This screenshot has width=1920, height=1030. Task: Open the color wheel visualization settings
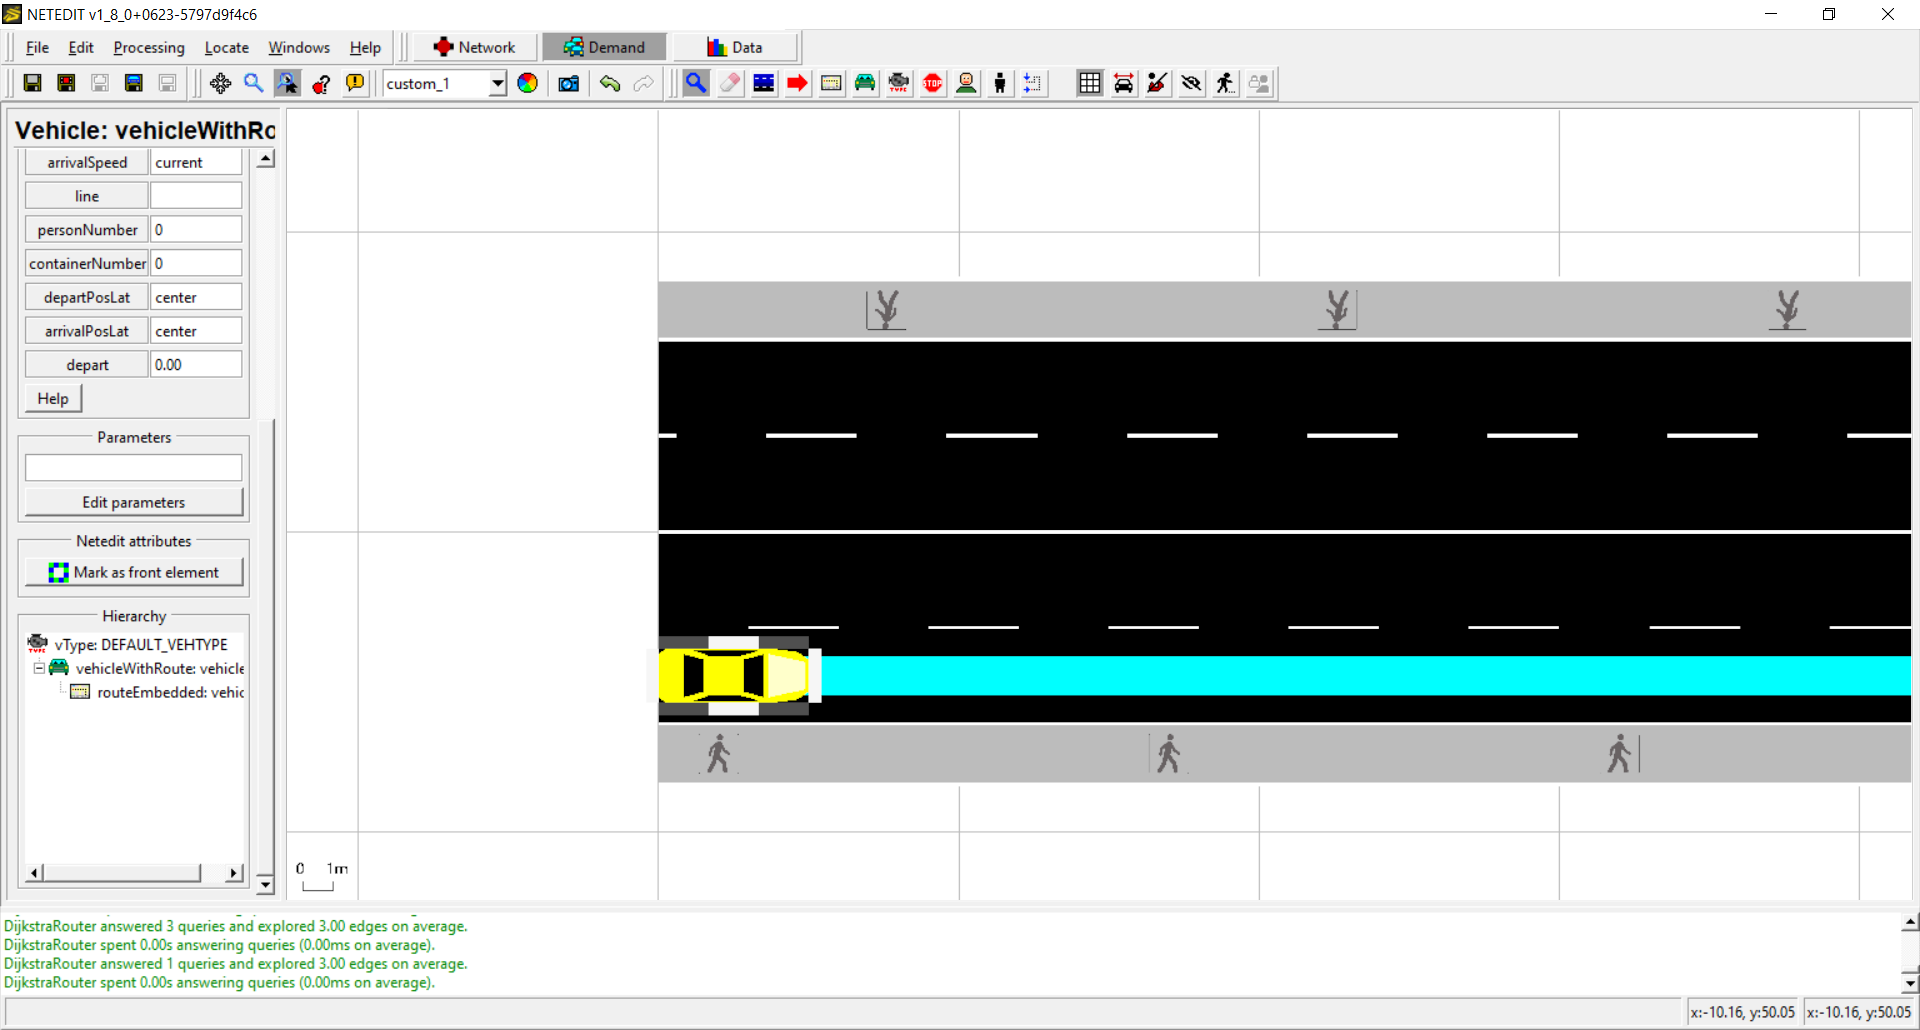click(528, 84)
